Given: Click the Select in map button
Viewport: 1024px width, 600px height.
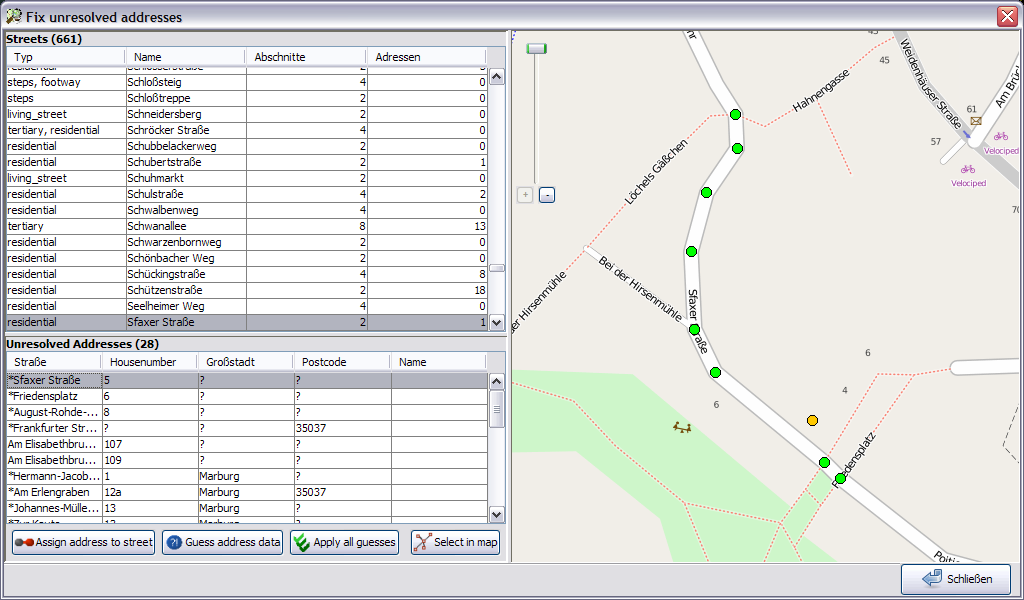Looking at the screenshot, I should (x=455, y=543).
